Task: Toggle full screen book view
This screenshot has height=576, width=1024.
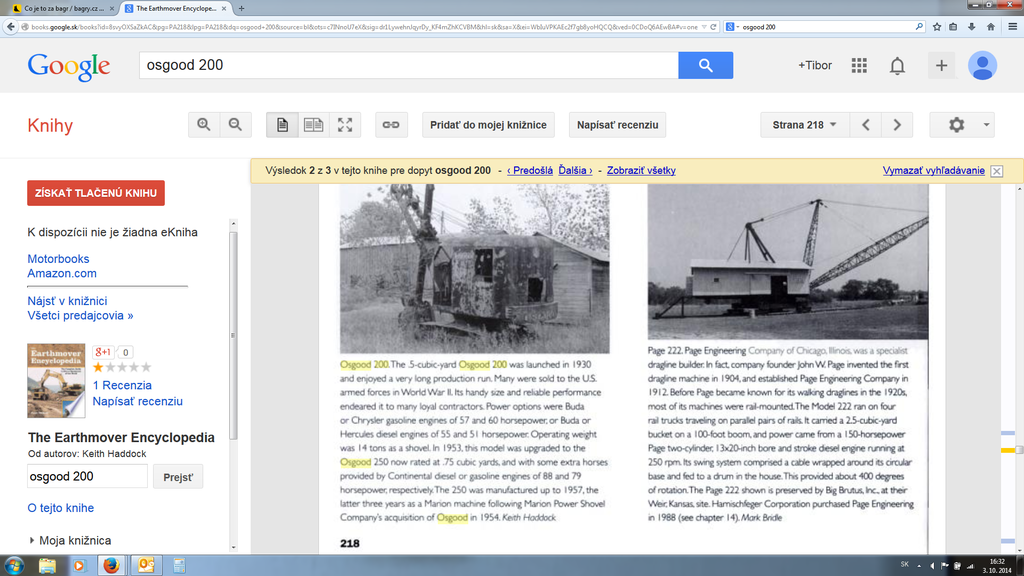Action: tap(345, 125)
